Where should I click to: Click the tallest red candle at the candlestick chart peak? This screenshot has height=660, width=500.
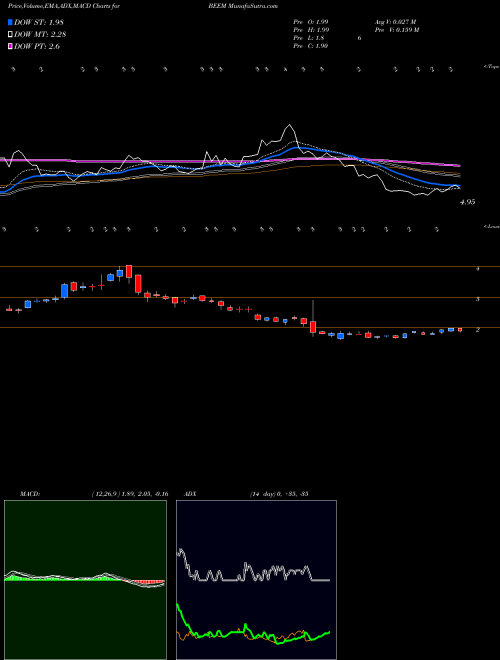click(x=129, y=271)
